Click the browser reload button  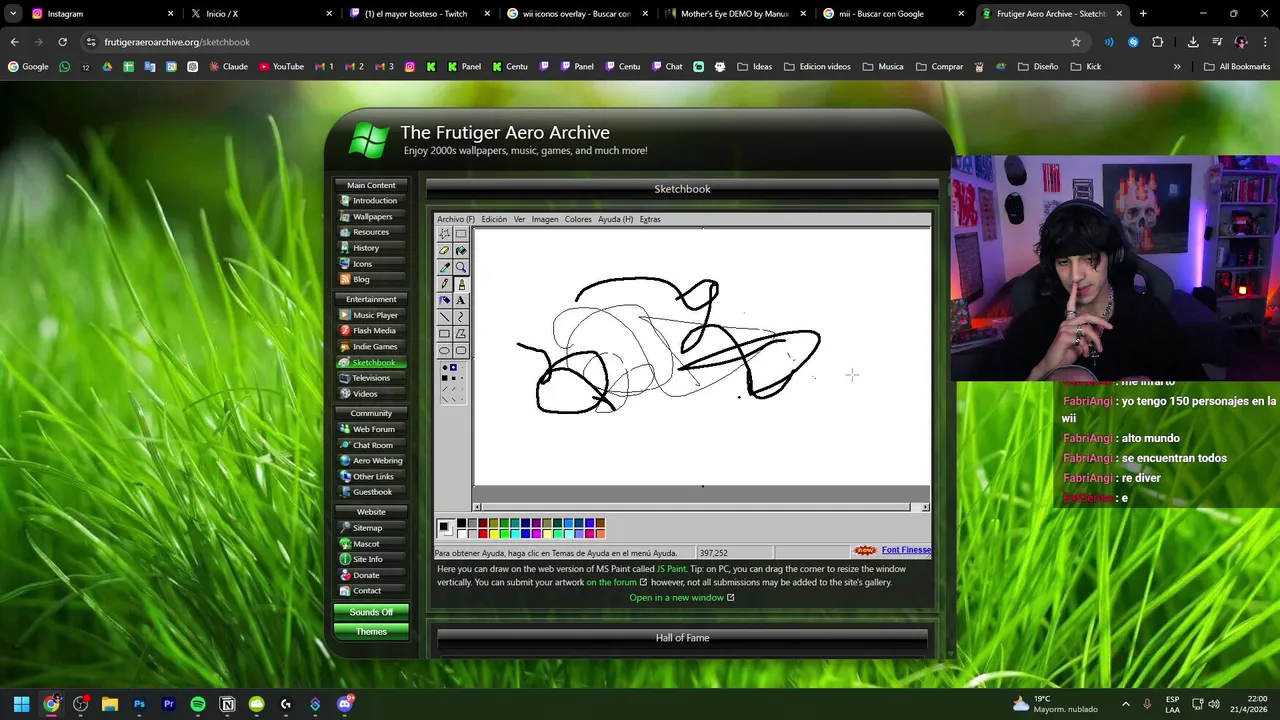[62, 42]
